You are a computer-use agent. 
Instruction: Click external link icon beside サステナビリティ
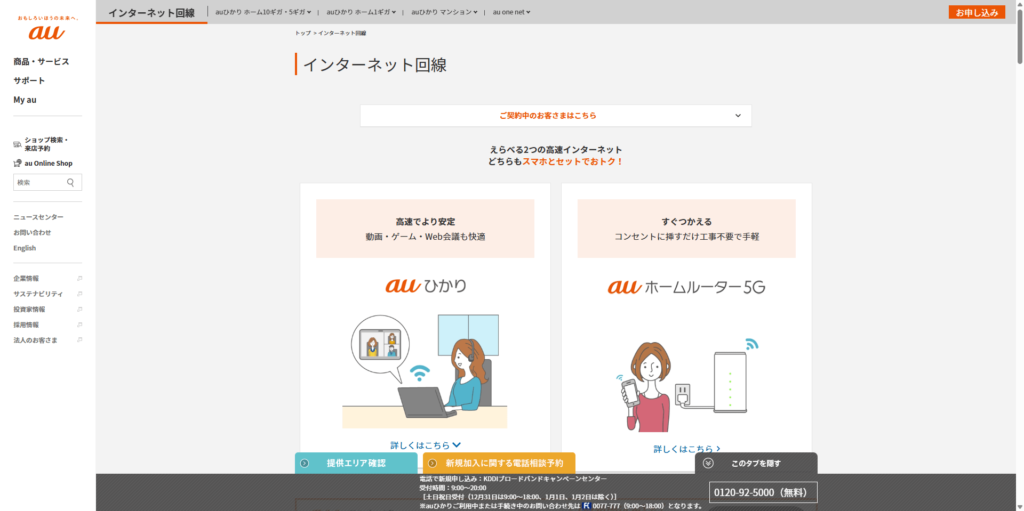click(80, 294)
